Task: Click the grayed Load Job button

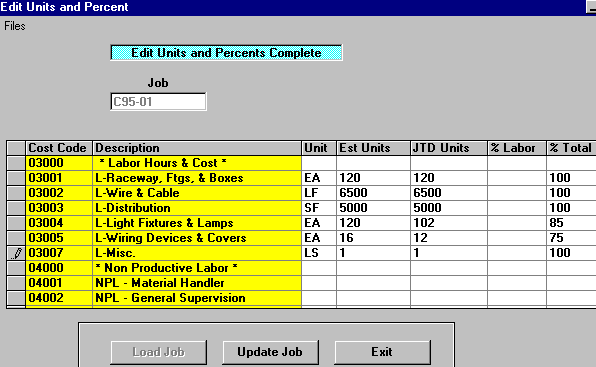Action: [159, 352]
